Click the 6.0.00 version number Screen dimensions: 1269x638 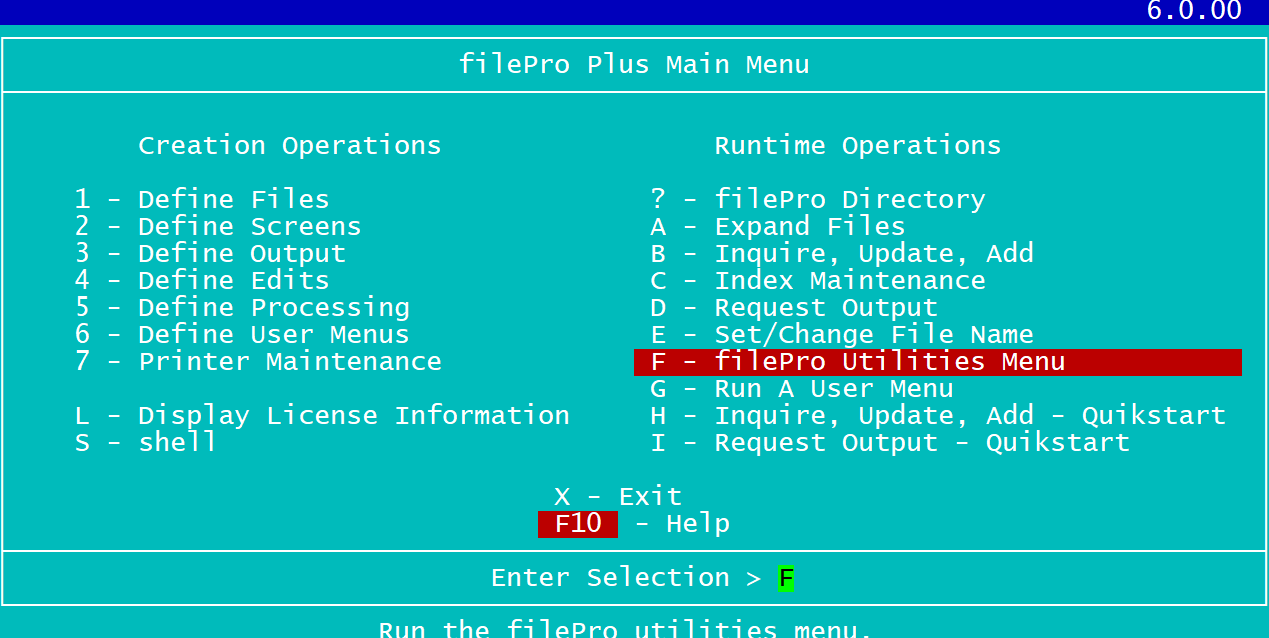click(x=1194, y=11)
